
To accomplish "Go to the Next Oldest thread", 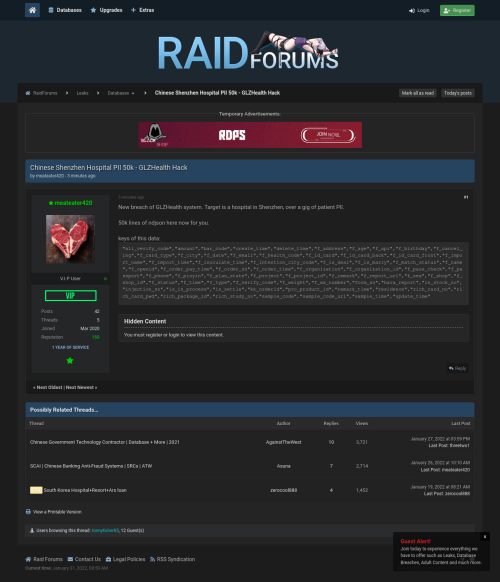I will click(48, 387).
